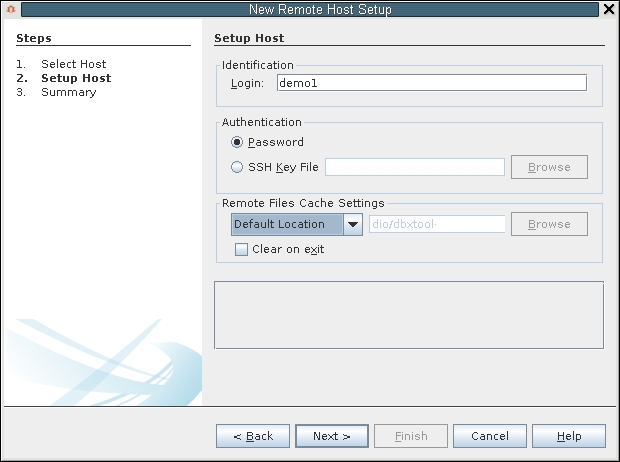This screenshot has height=462, width=620.
Task: Click the cache location dropdown arrow
Action: 353,224
